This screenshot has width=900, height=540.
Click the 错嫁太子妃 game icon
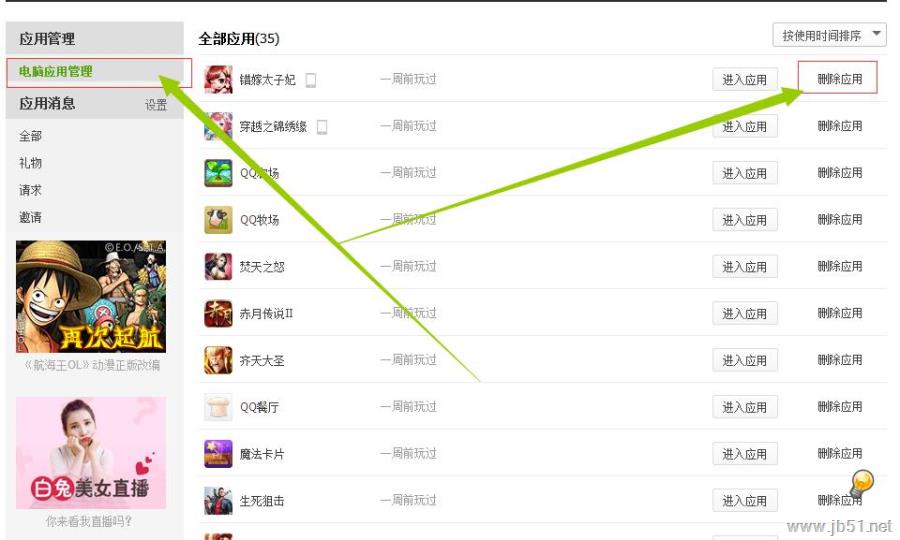[218, 79]
